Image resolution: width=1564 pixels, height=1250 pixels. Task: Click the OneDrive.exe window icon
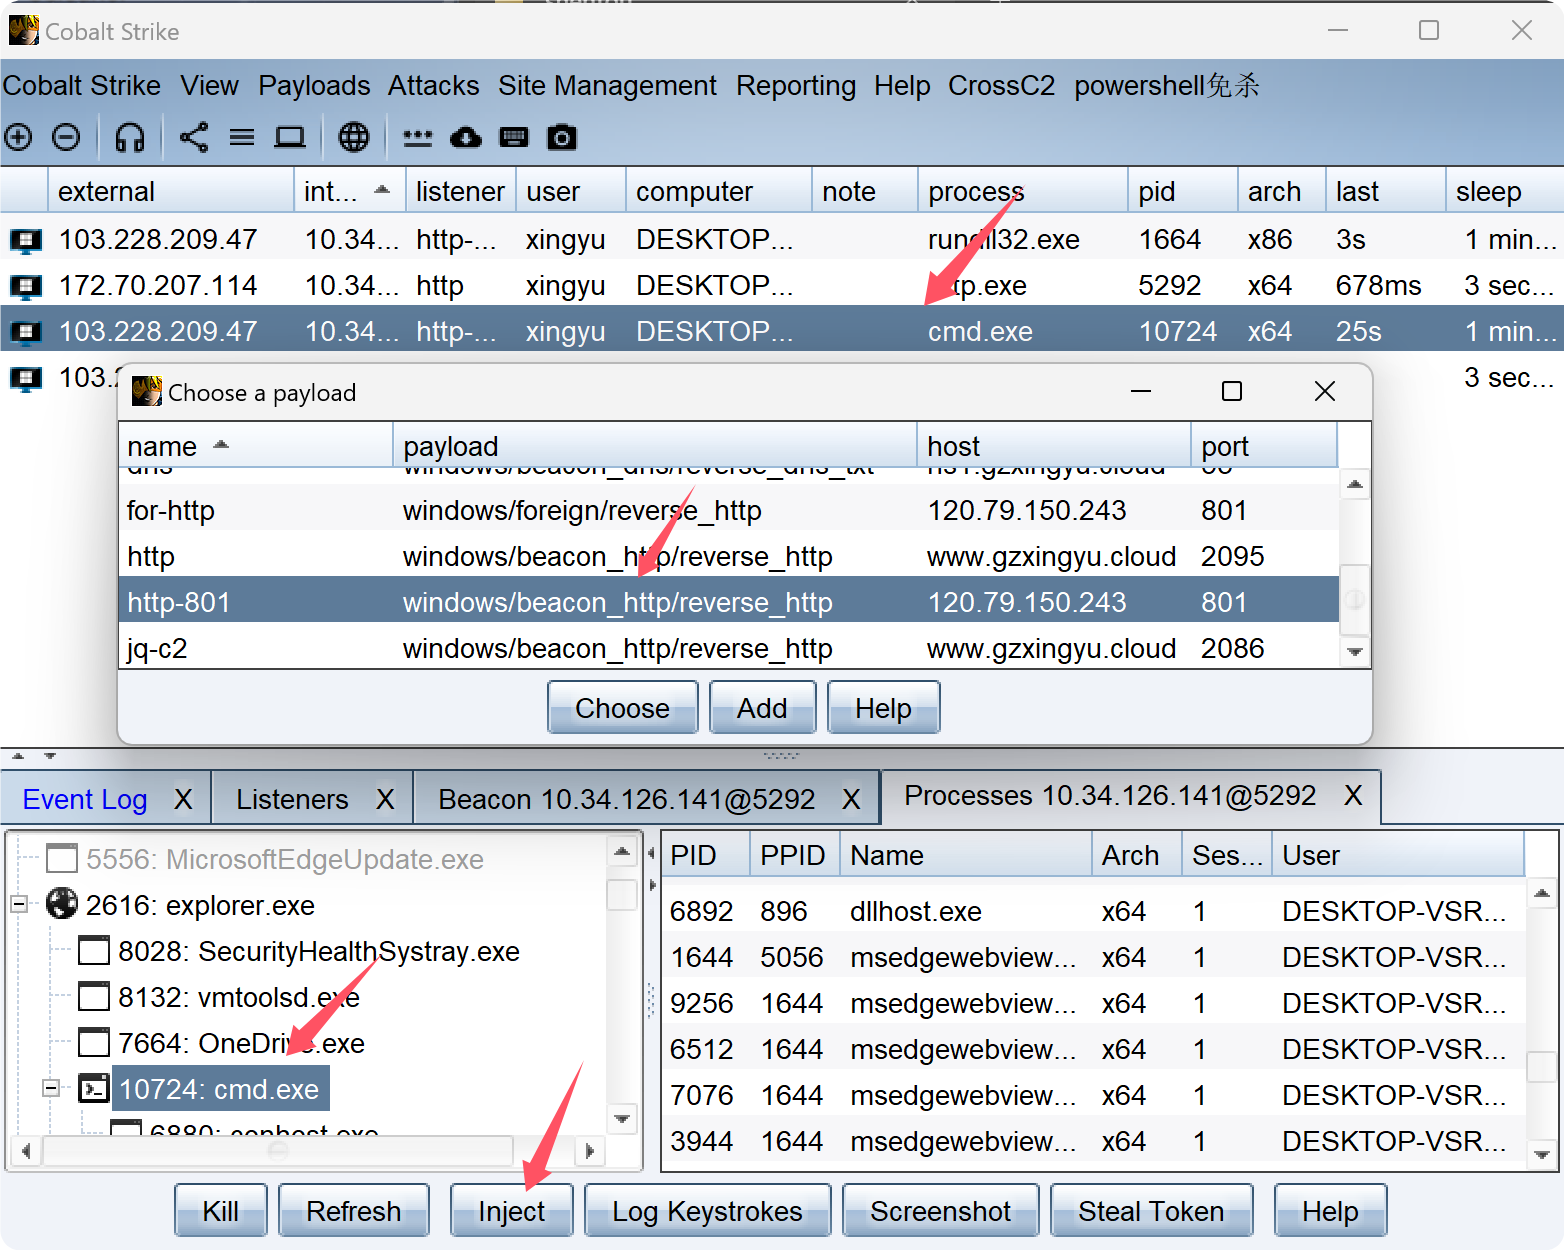94,1042
